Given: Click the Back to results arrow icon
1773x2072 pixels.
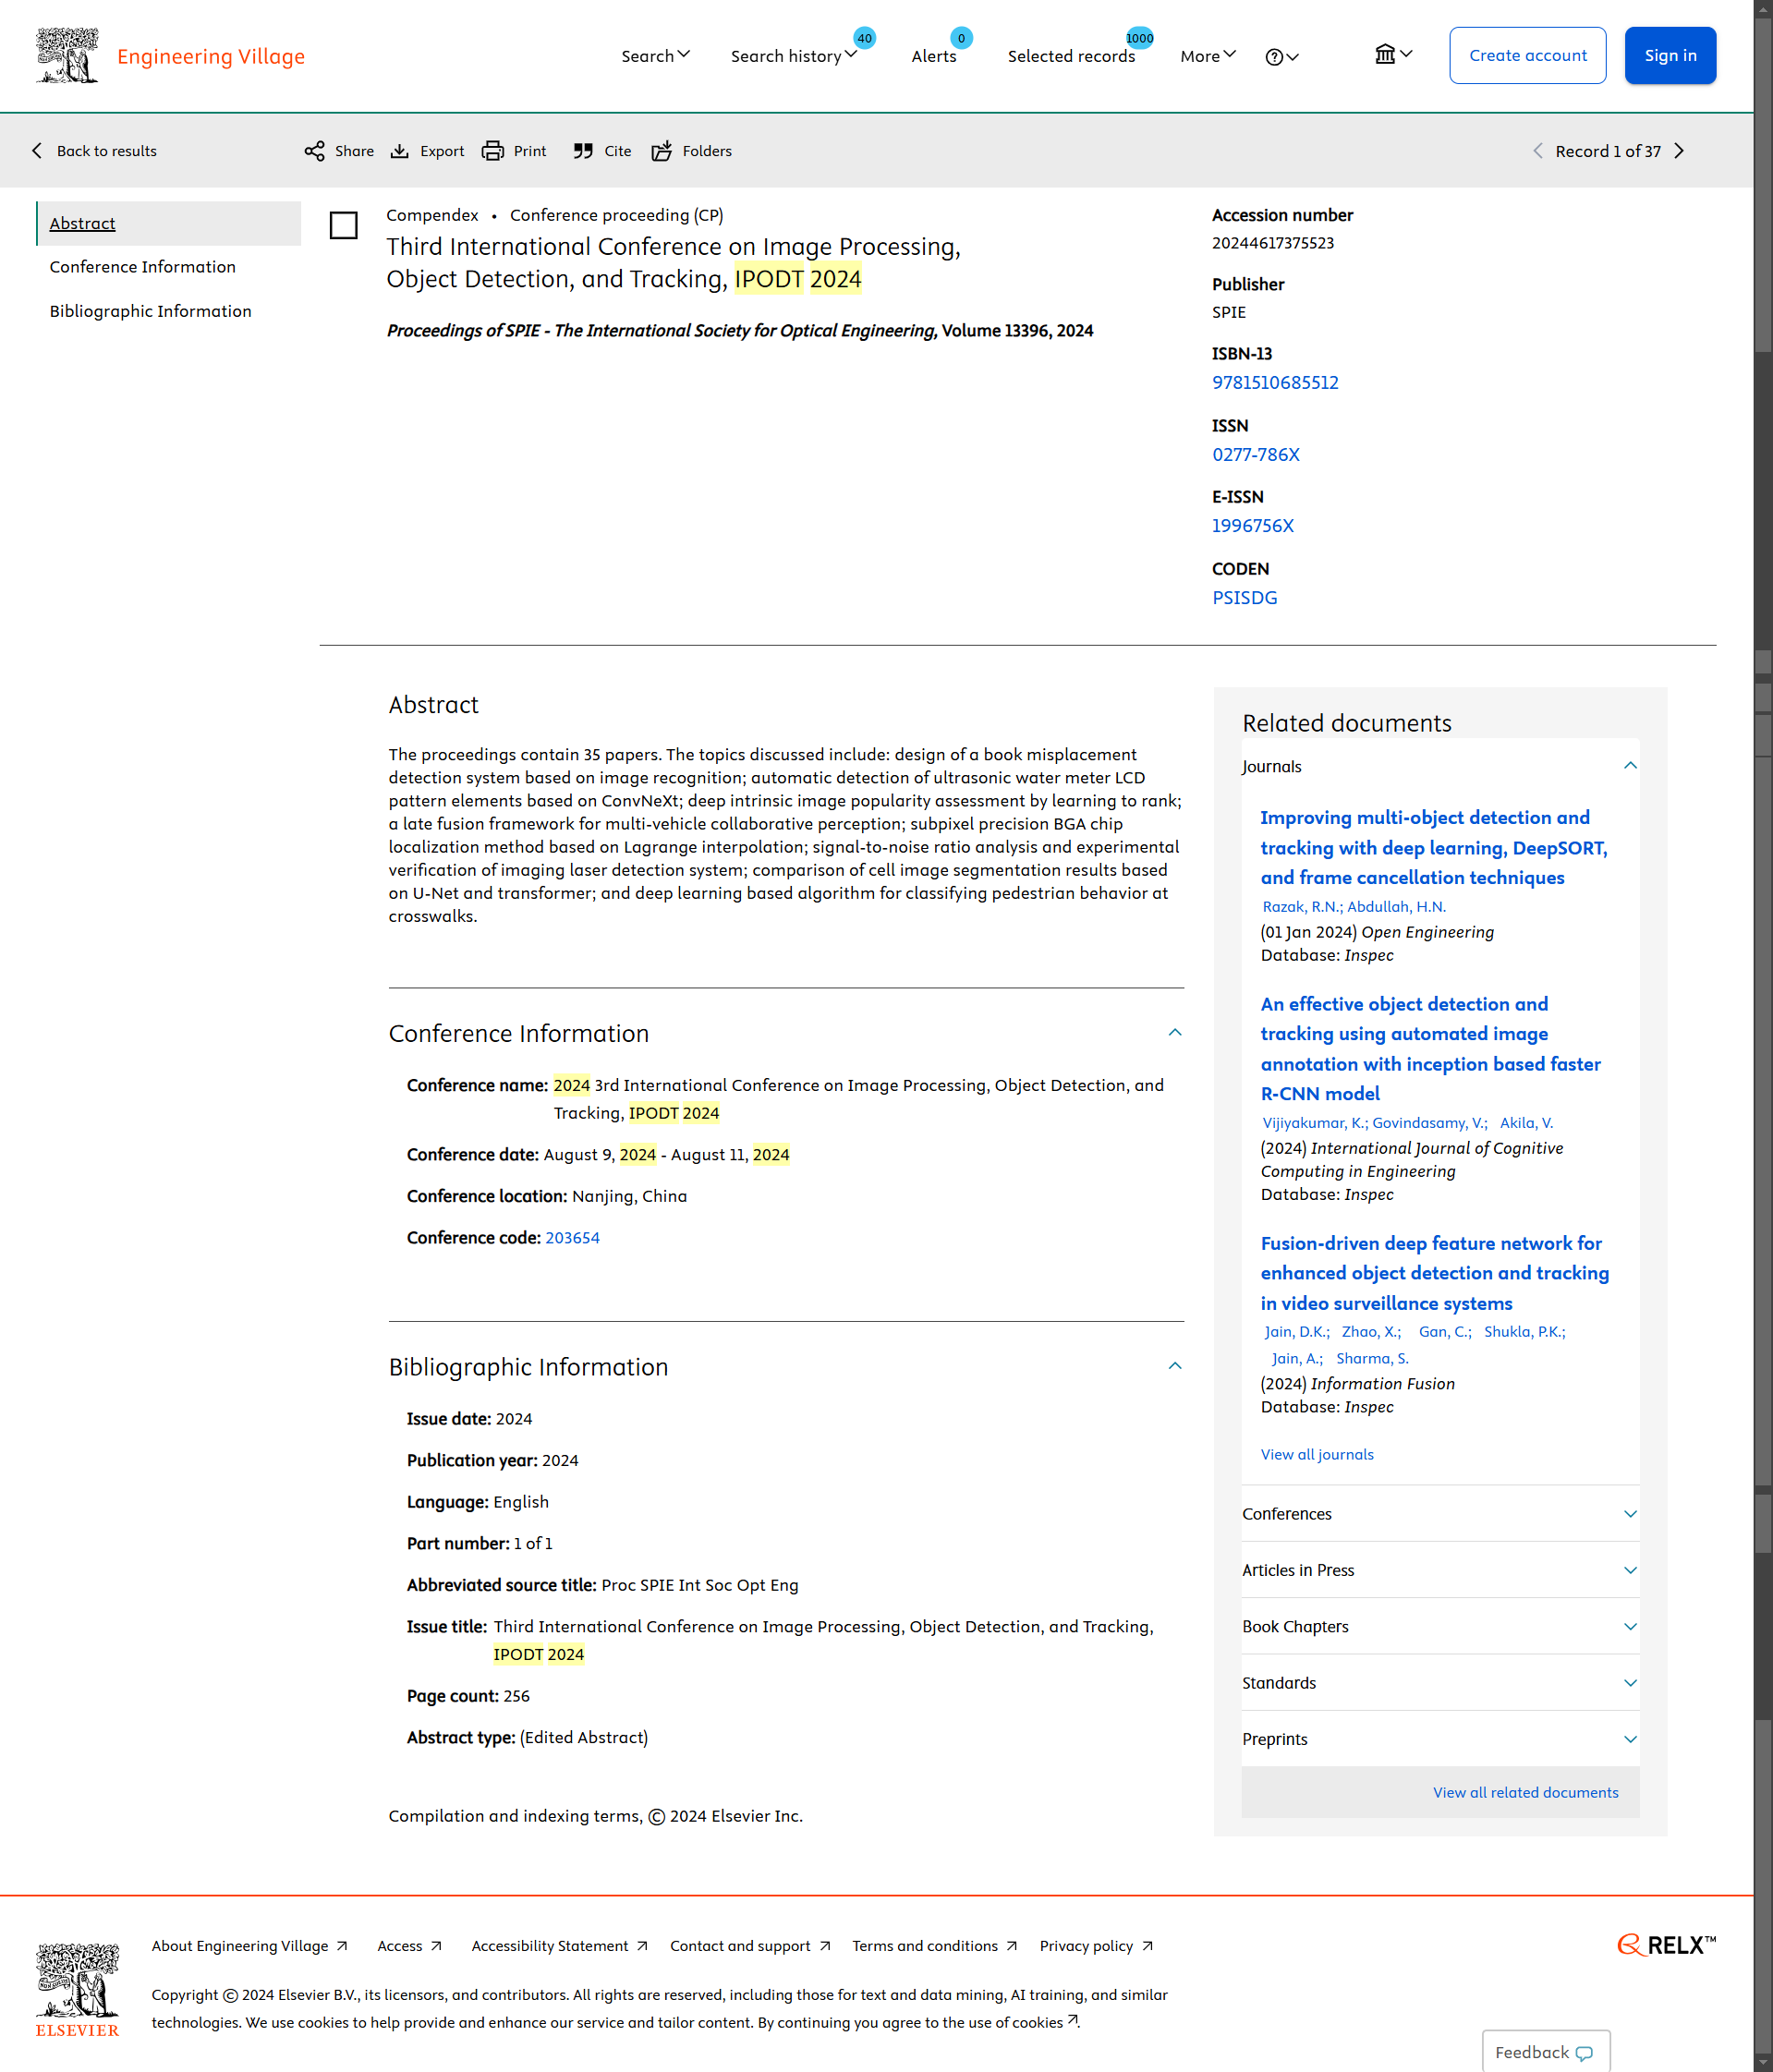Looking at the screenshot, I should pyautogui.click(x=37, y=151).
